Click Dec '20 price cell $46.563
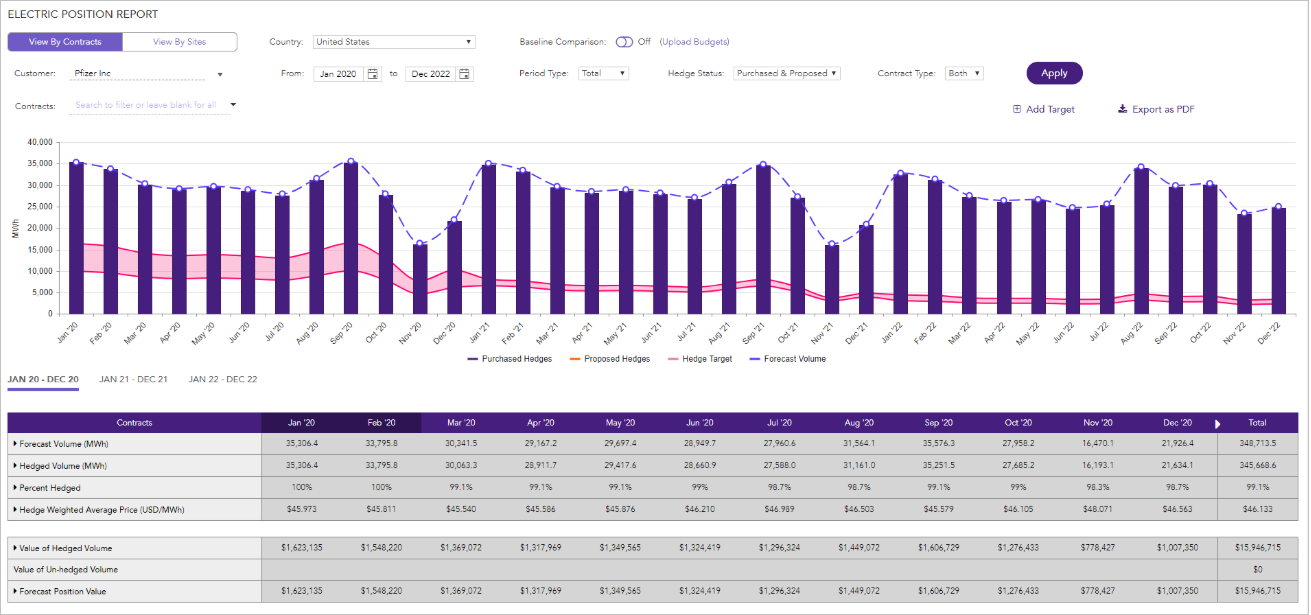 point(1178,510)
